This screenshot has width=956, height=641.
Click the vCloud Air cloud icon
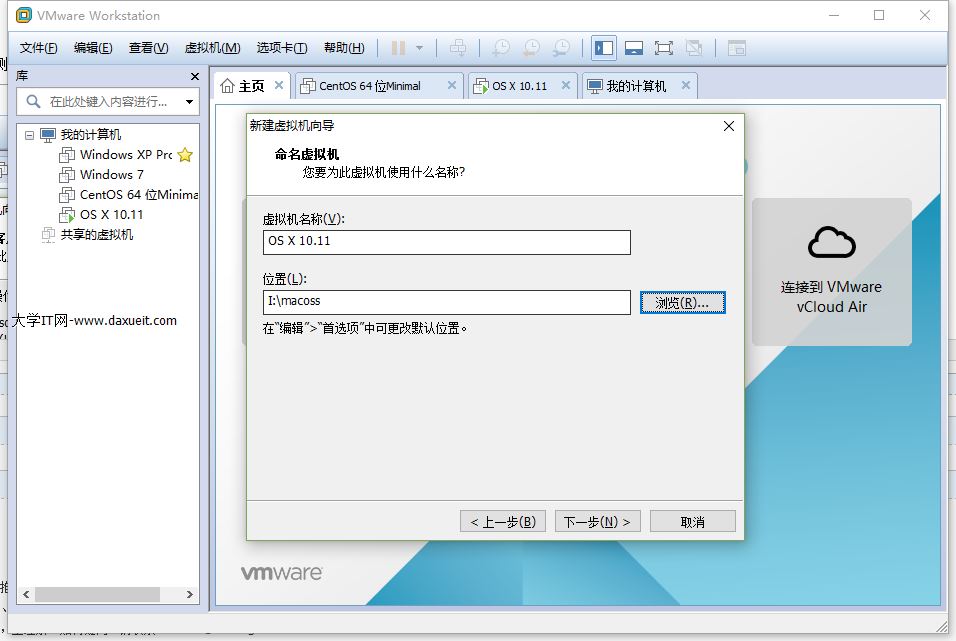tap(832, 243)
